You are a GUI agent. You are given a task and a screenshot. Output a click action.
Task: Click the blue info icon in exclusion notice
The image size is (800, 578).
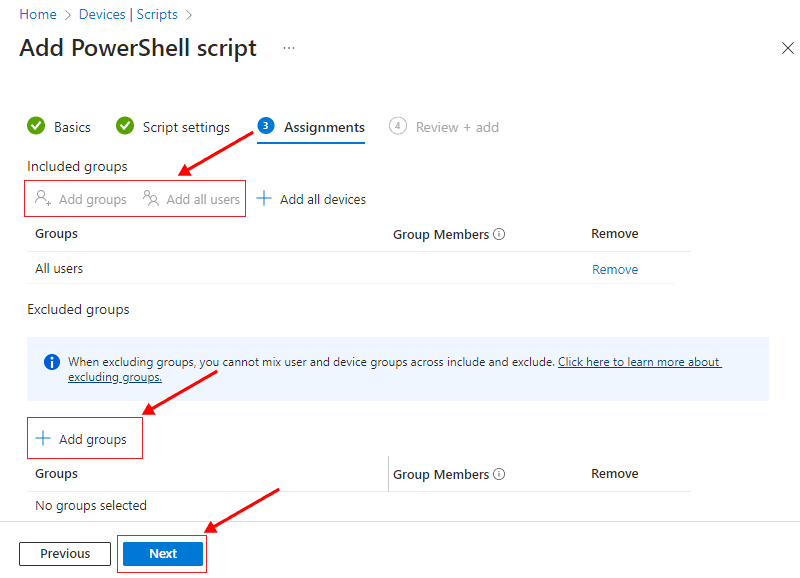click(x=52, y=362)
